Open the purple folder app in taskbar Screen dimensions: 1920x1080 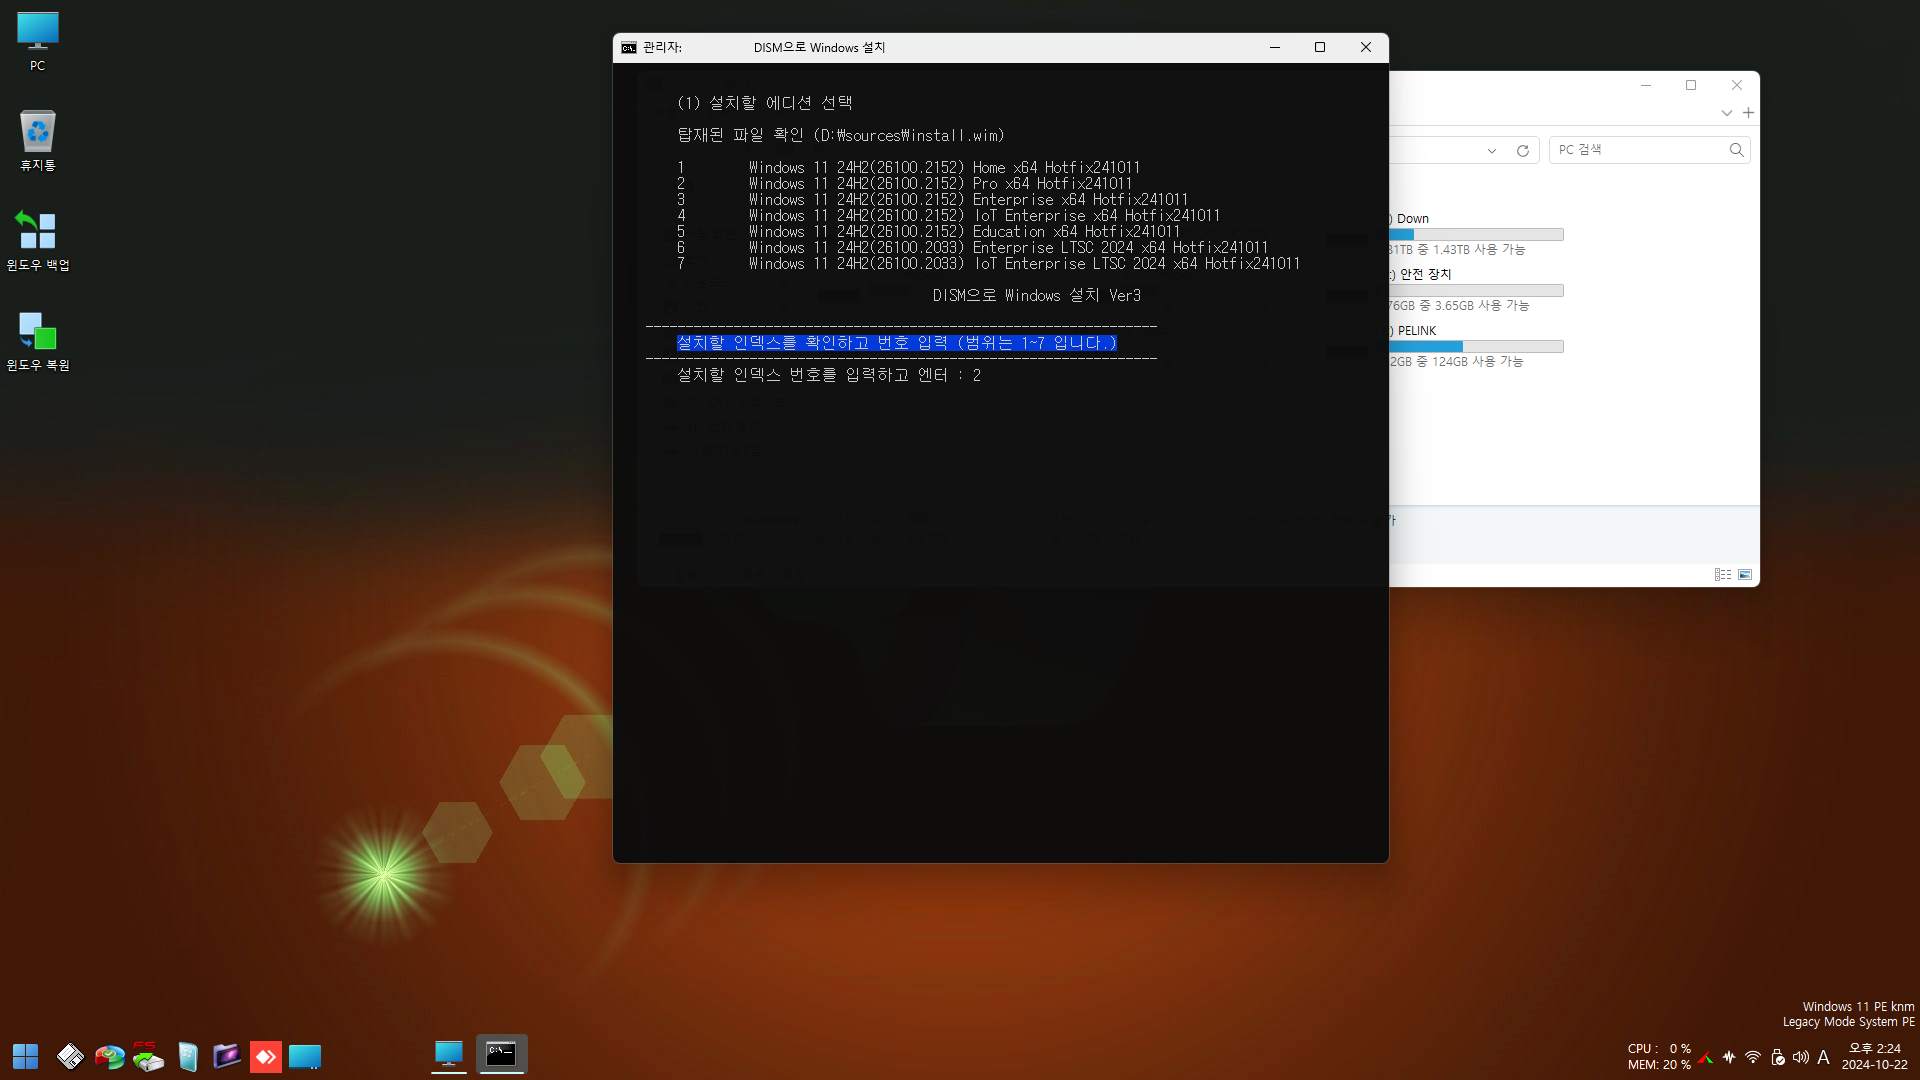[x=226, y=1056]
